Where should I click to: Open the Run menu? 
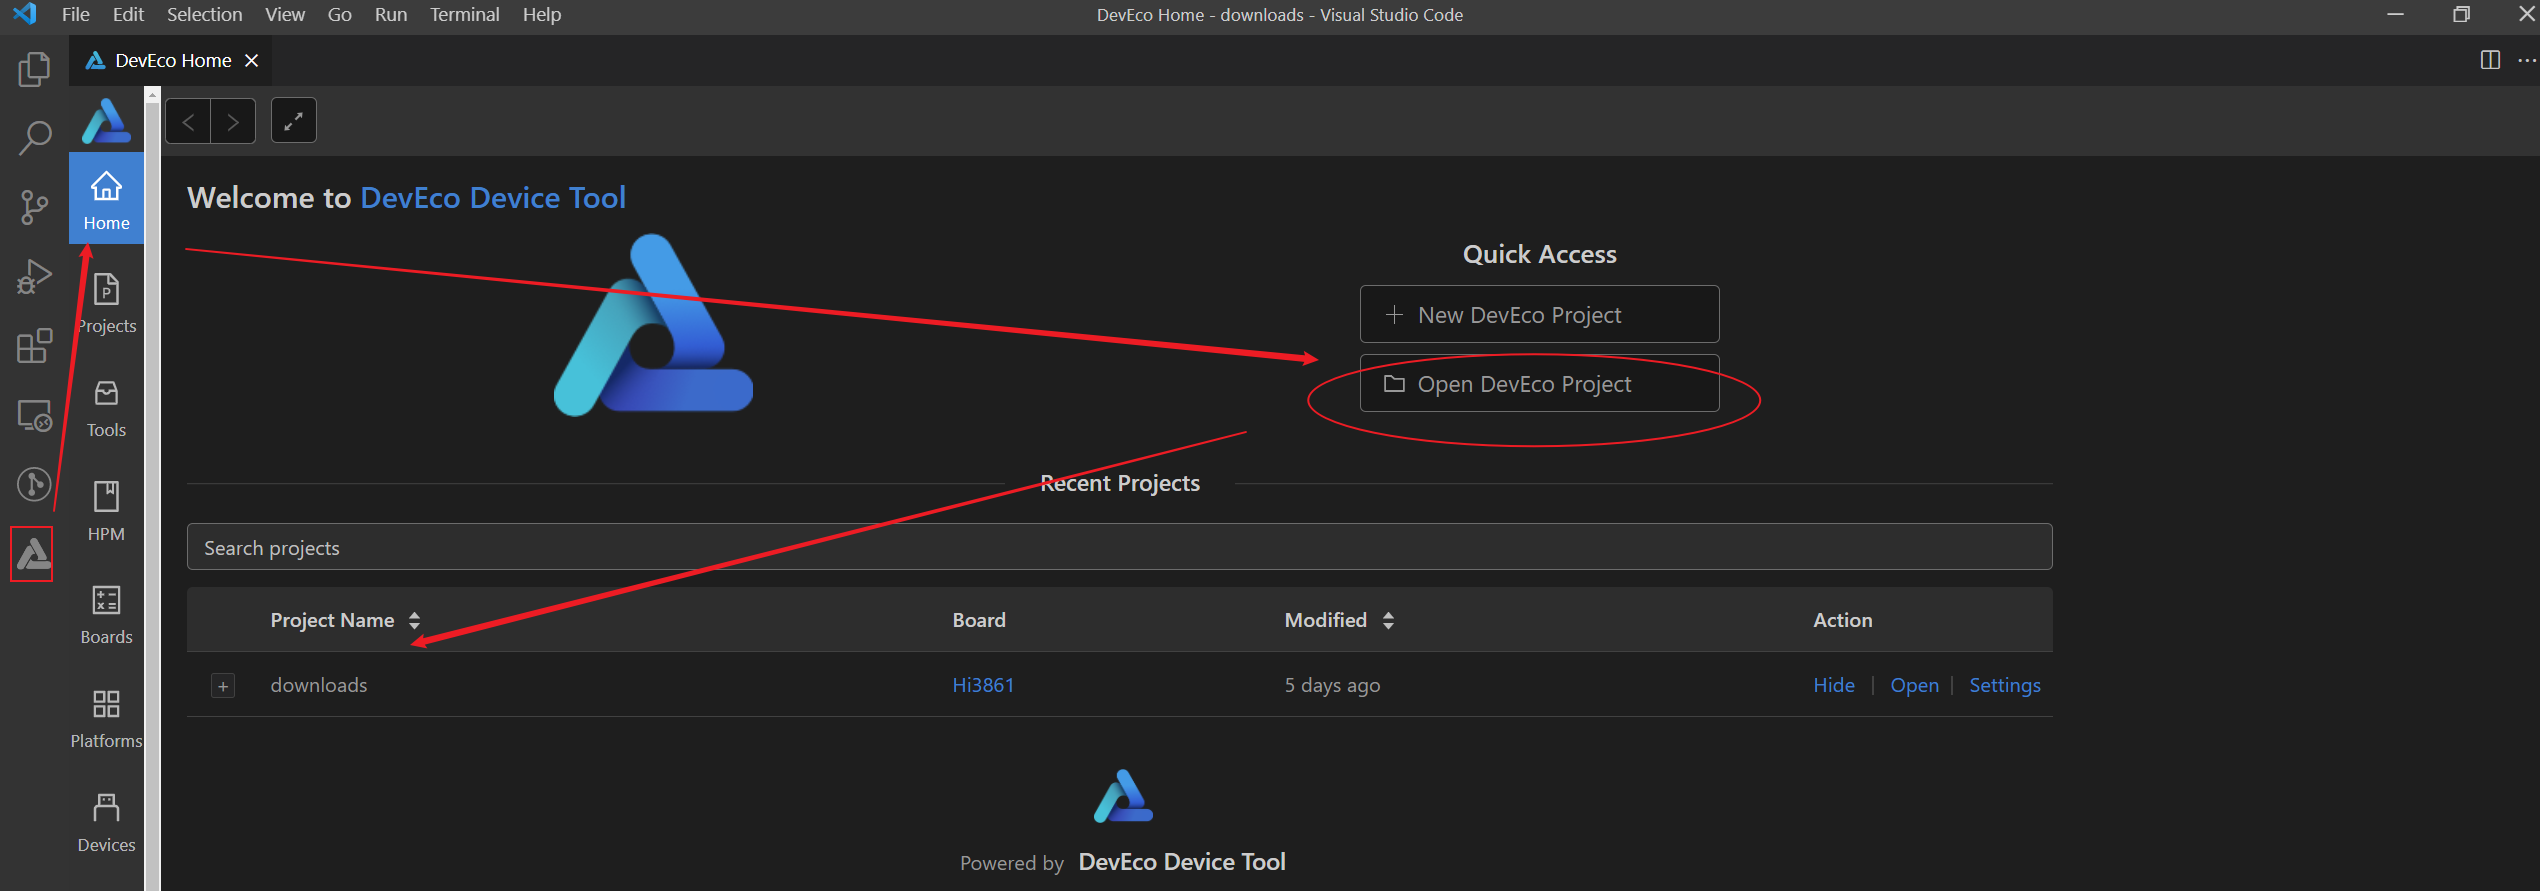pyautogui.click(x=391, y=14)
